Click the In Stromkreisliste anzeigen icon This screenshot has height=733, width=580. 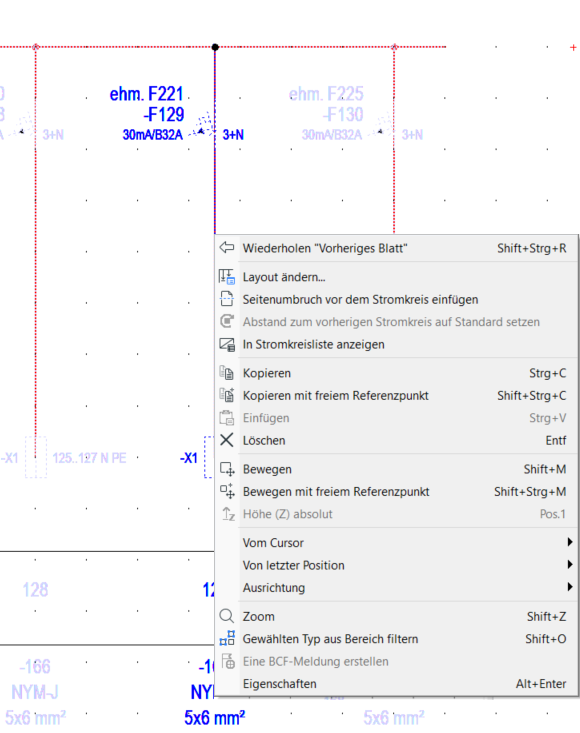227,345
